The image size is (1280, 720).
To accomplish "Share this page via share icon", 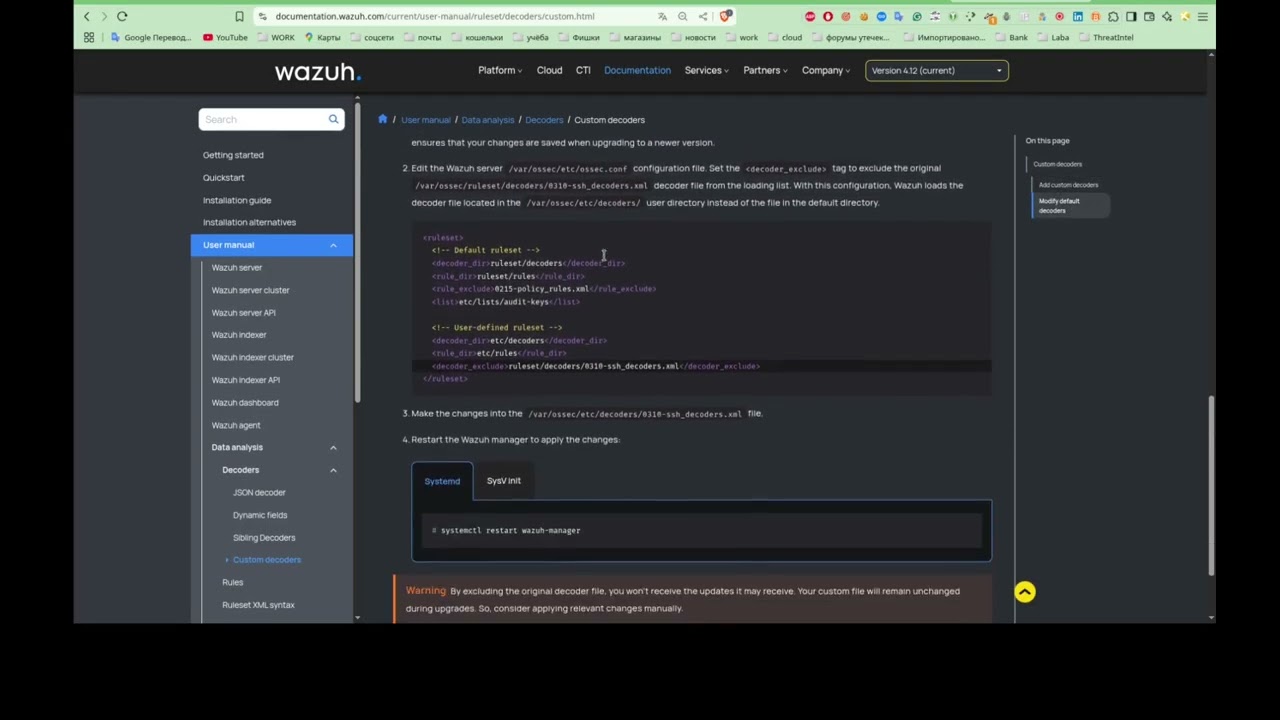I will (703, 16).
